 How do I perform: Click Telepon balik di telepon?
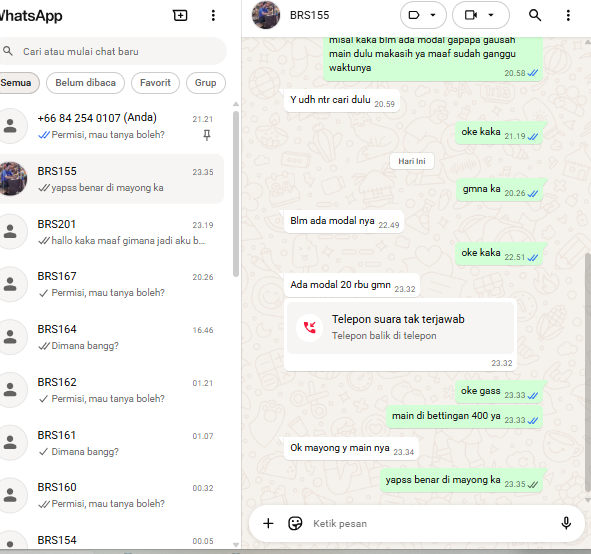tap(384, 336)
